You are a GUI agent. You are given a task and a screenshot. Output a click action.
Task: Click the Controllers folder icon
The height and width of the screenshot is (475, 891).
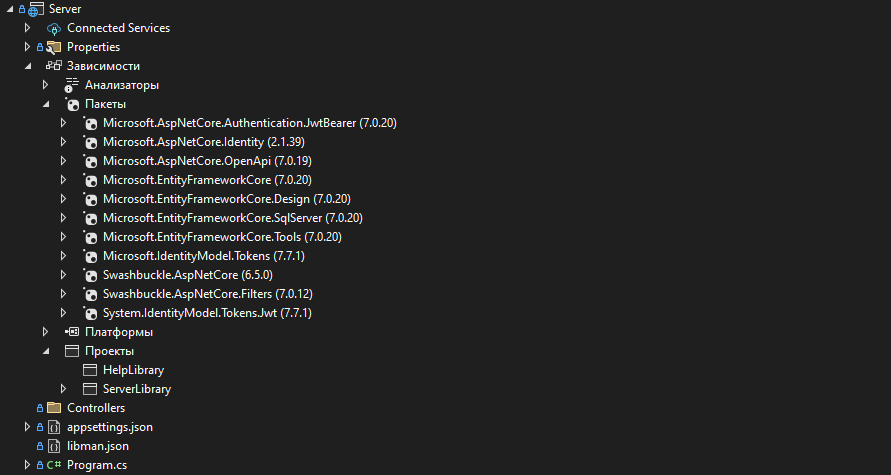coord(54,408)
